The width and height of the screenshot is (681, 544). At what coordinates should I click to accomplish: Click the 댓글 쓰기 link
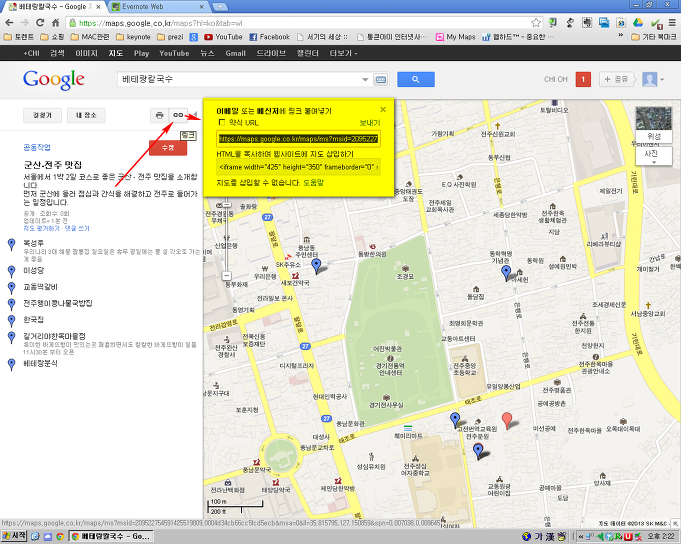[77, 228]
